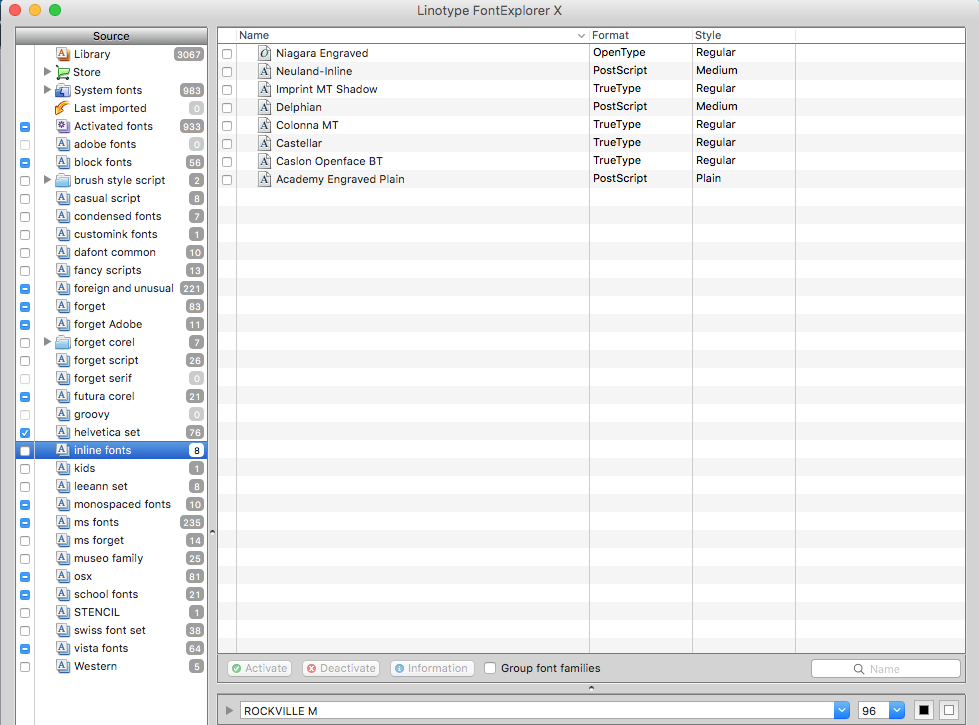Click the Information button
The image size is (979, 725).
[432, 668]
